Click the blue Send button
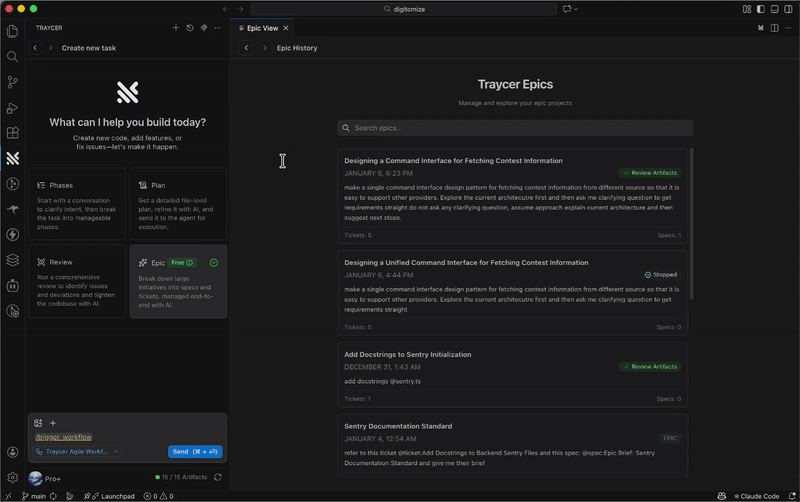The height and width of the screenshot is (502, 800). (195, 451)
